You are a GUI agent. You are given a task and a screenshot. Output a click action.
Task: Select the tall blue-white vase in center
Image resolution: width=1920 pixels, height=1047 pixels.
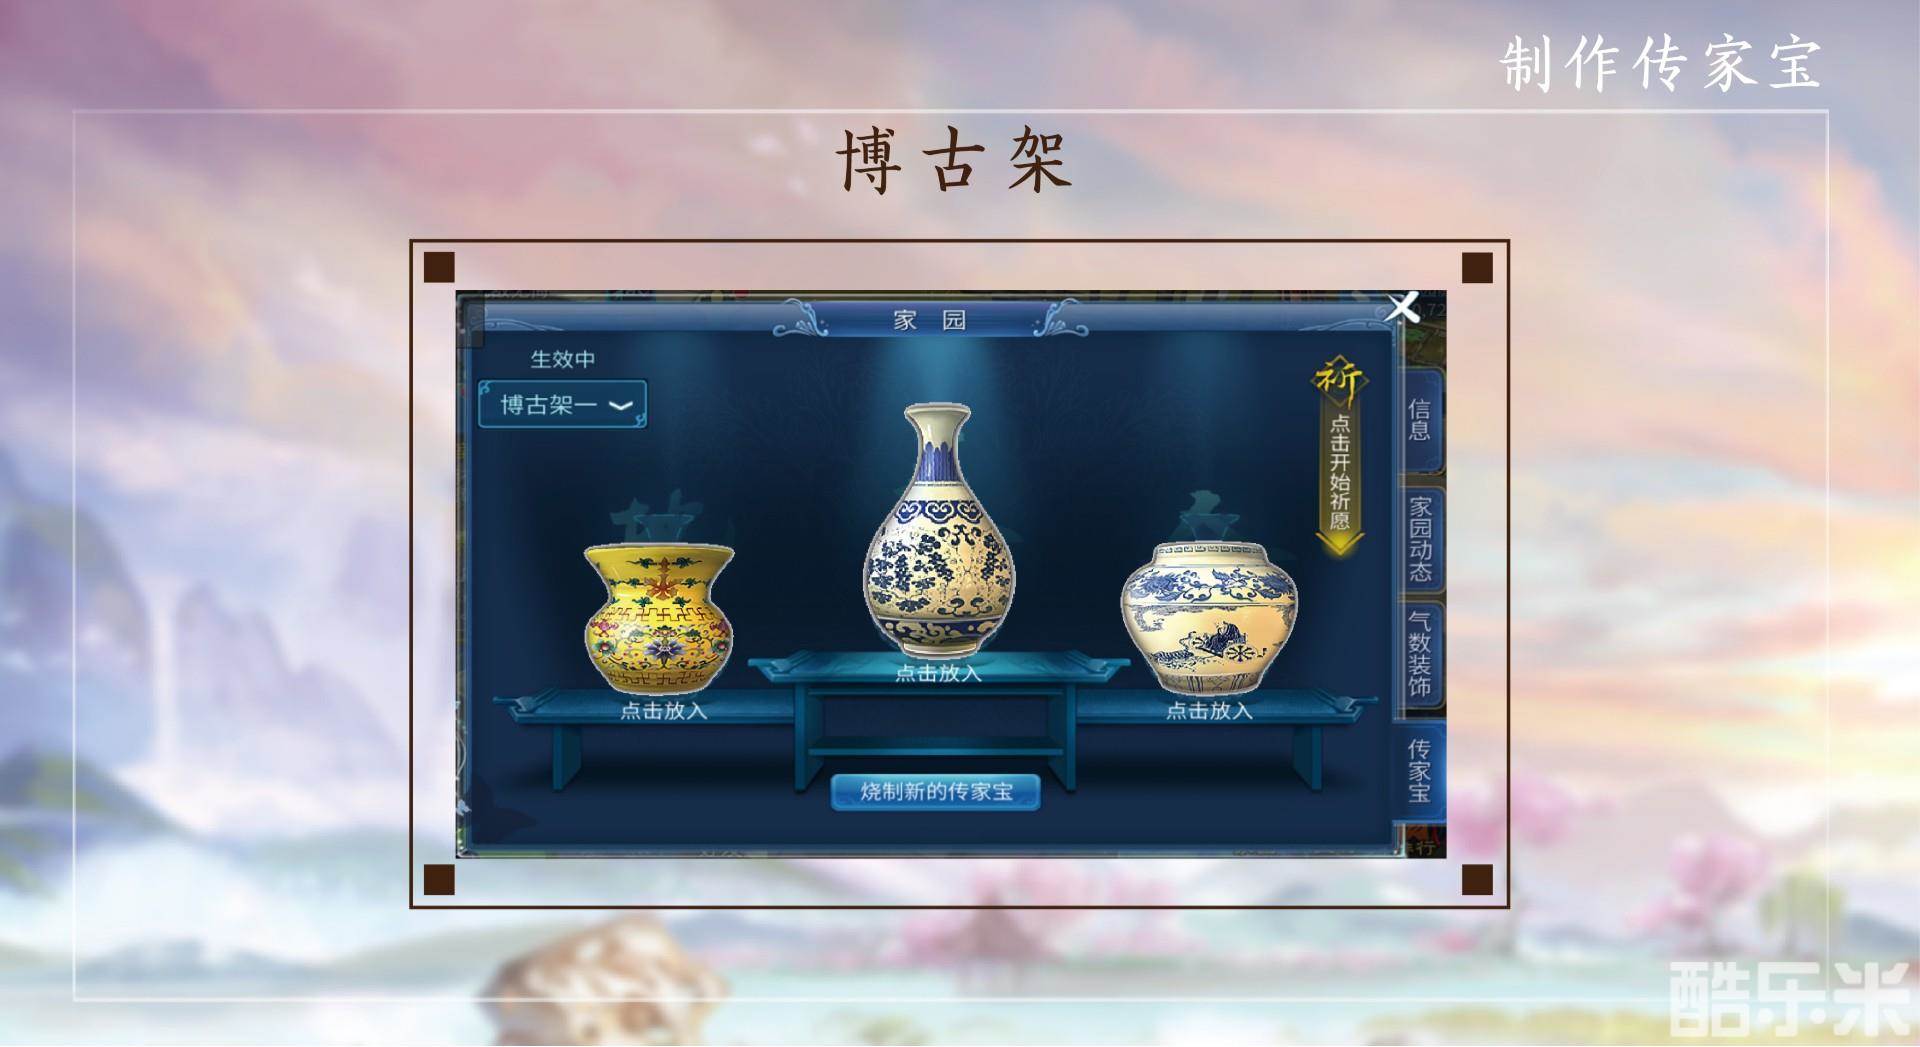click(938, 530)
